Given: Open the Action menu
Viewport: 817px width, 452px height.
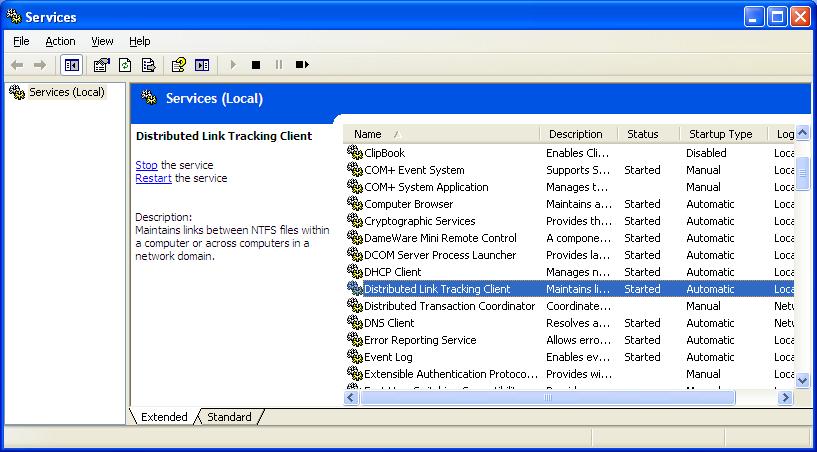Looking at the screenshot, I should tap(60, 41).
